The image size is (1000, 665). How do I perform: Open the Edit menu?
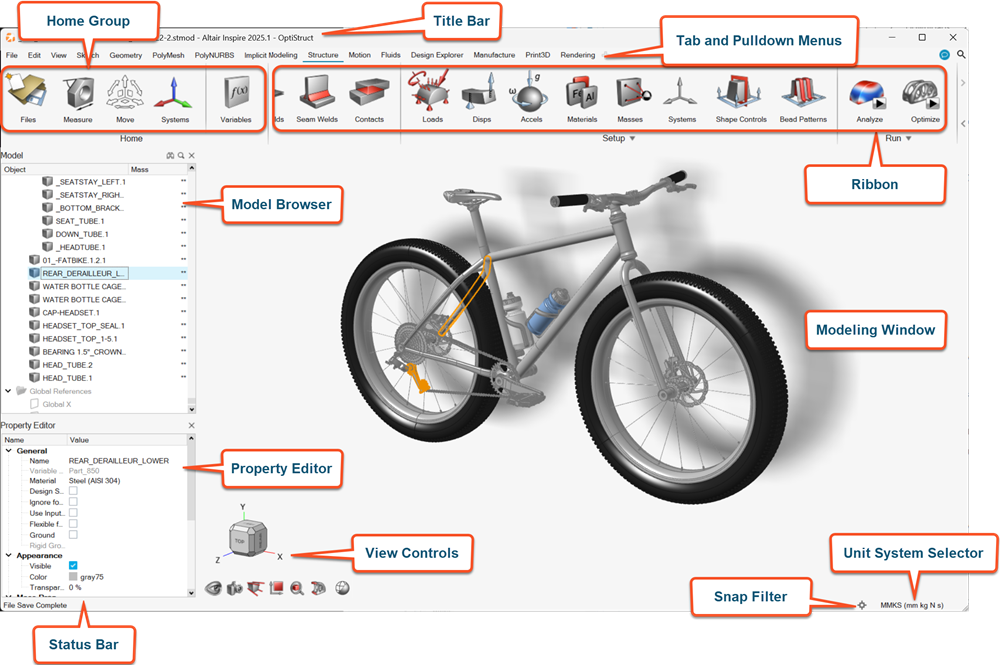pos(34,55)
